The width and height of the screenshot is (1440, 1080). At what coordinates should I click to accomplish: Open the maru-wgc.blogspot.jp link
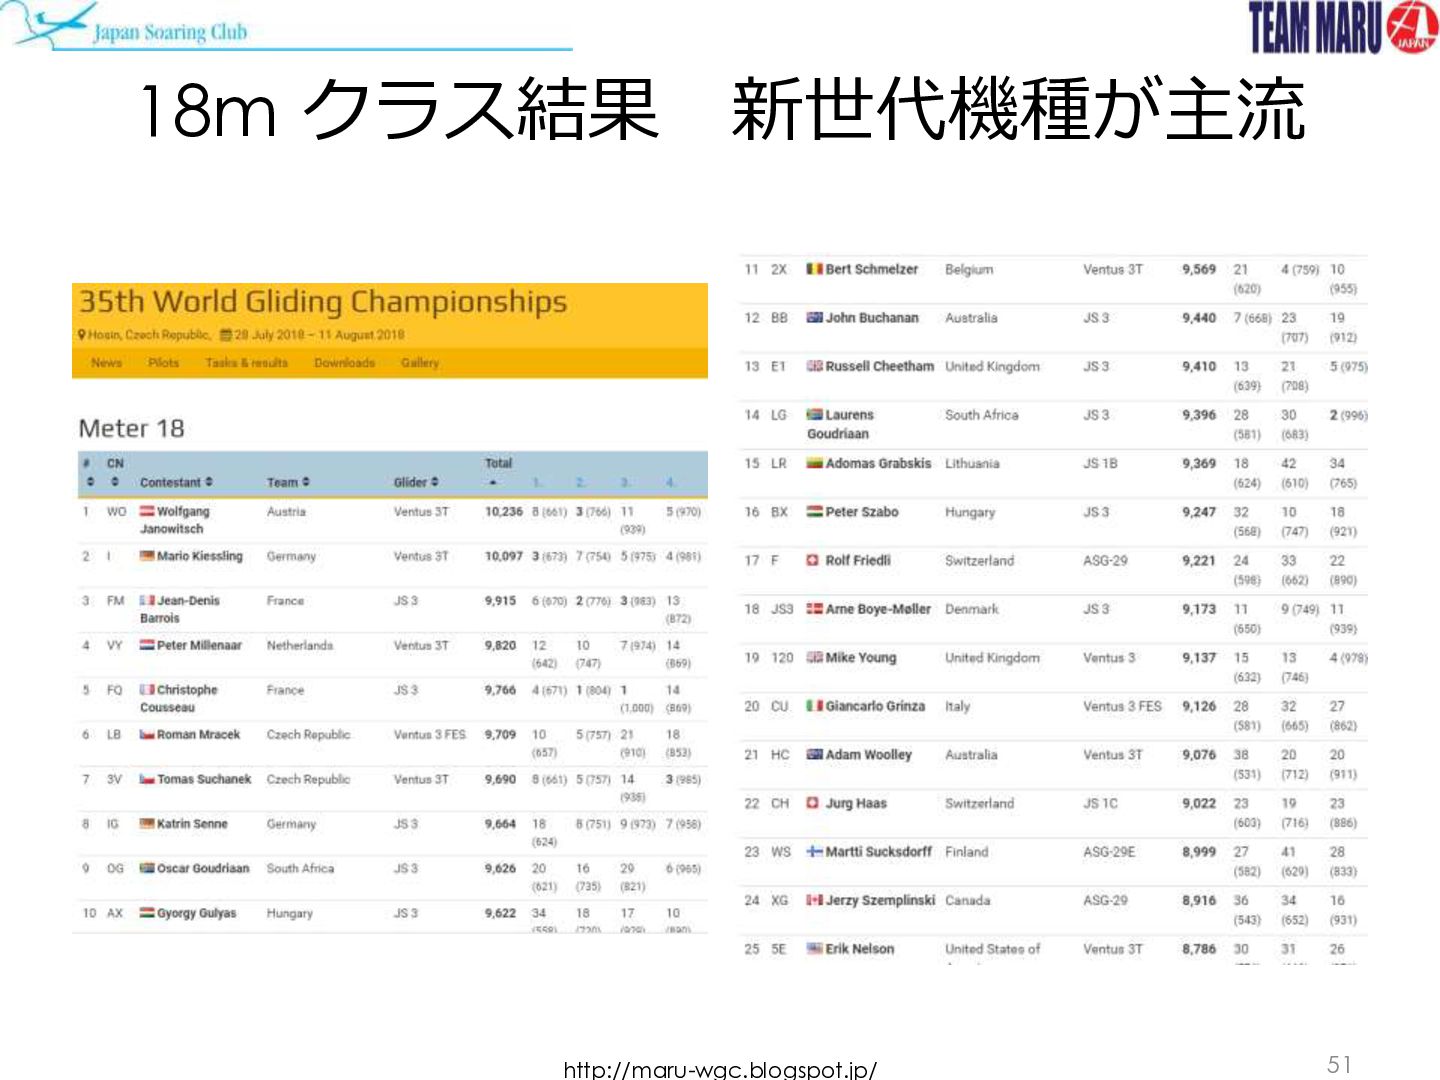[720, 1069]
